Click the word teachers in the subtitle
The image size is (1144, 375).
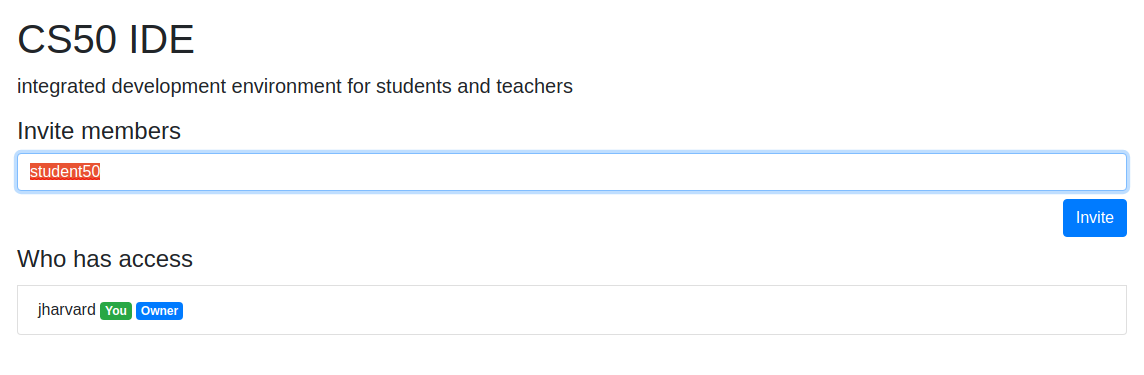pyautogui.click(x=534, y=87)
